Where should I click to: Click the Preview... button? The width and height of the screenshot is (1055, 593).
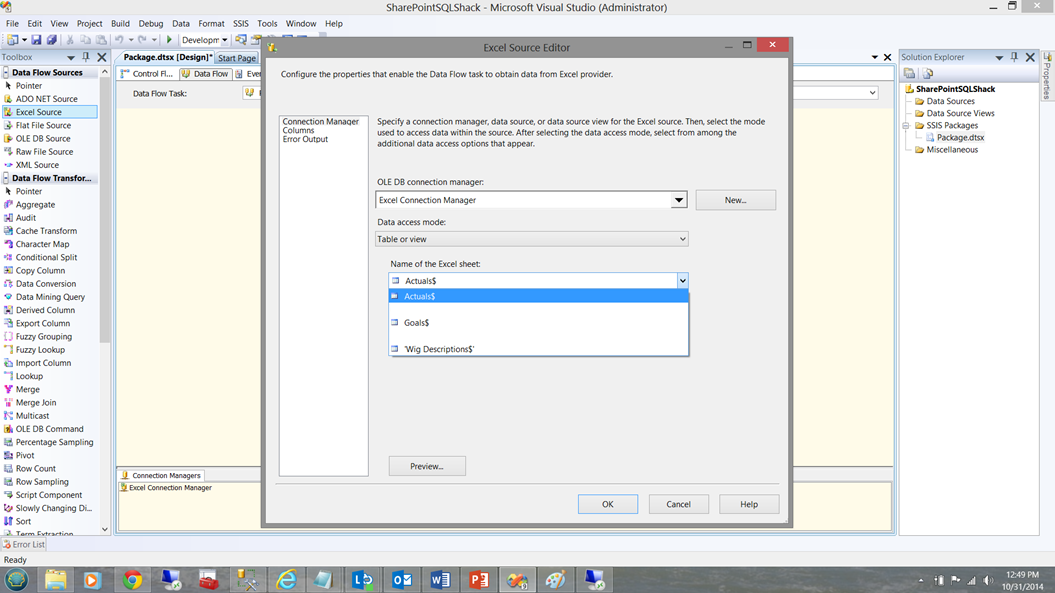coord(427,466)
